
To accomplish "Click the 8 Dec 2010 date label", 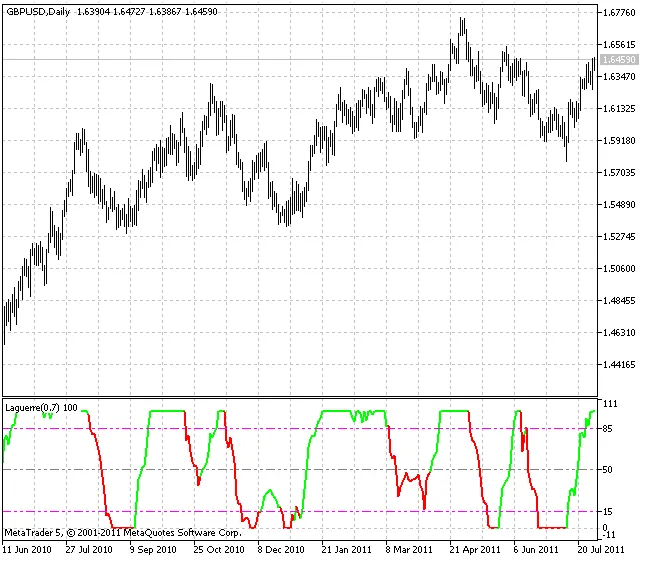I will (281, 550).
